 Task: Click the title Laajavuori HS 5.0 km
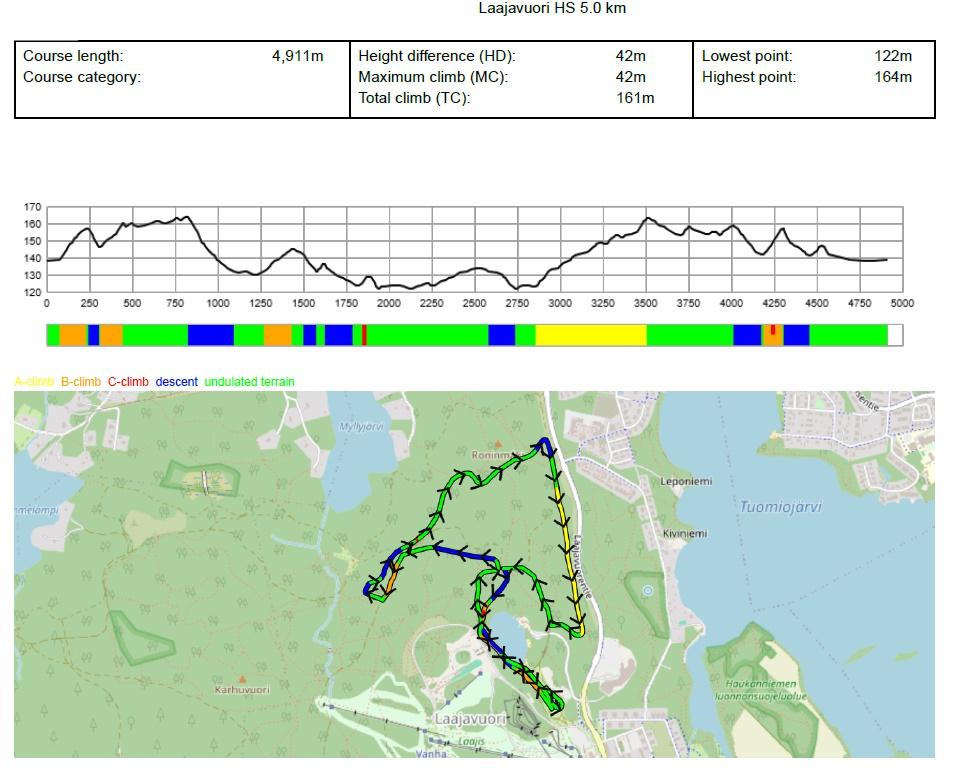552,9
